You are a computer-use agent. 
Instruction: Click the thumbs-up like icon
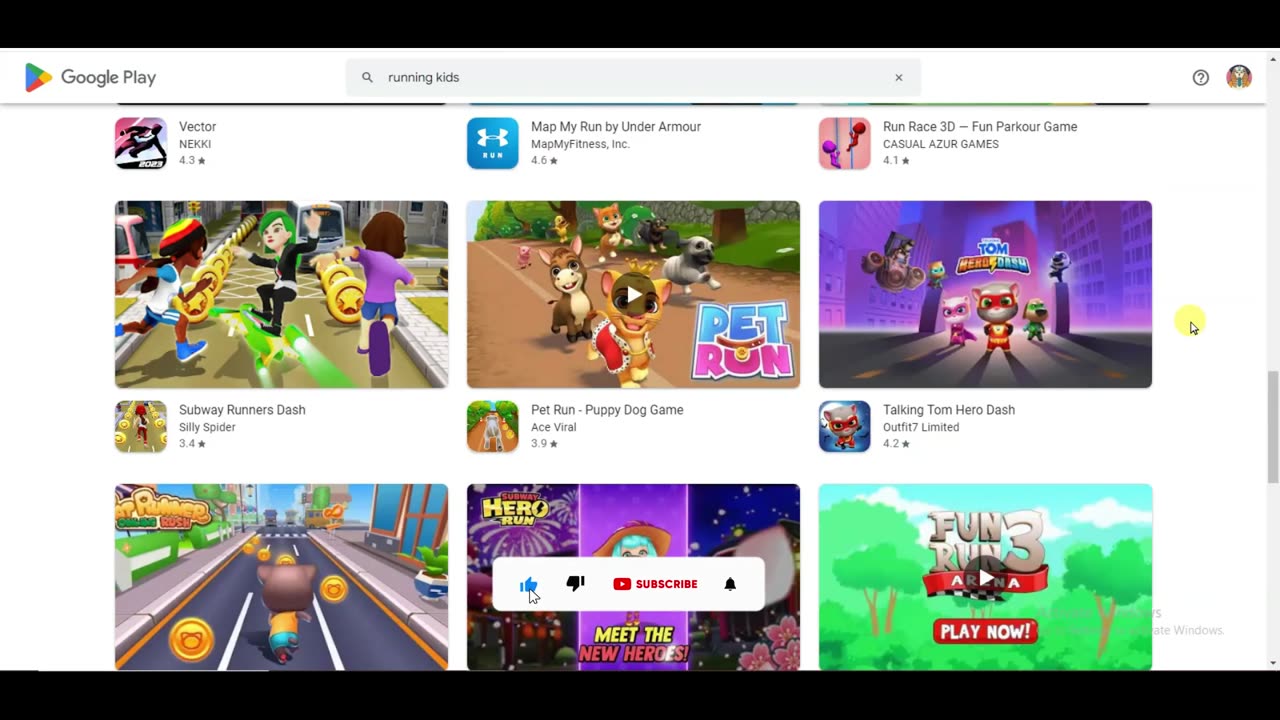pos(529,584)
